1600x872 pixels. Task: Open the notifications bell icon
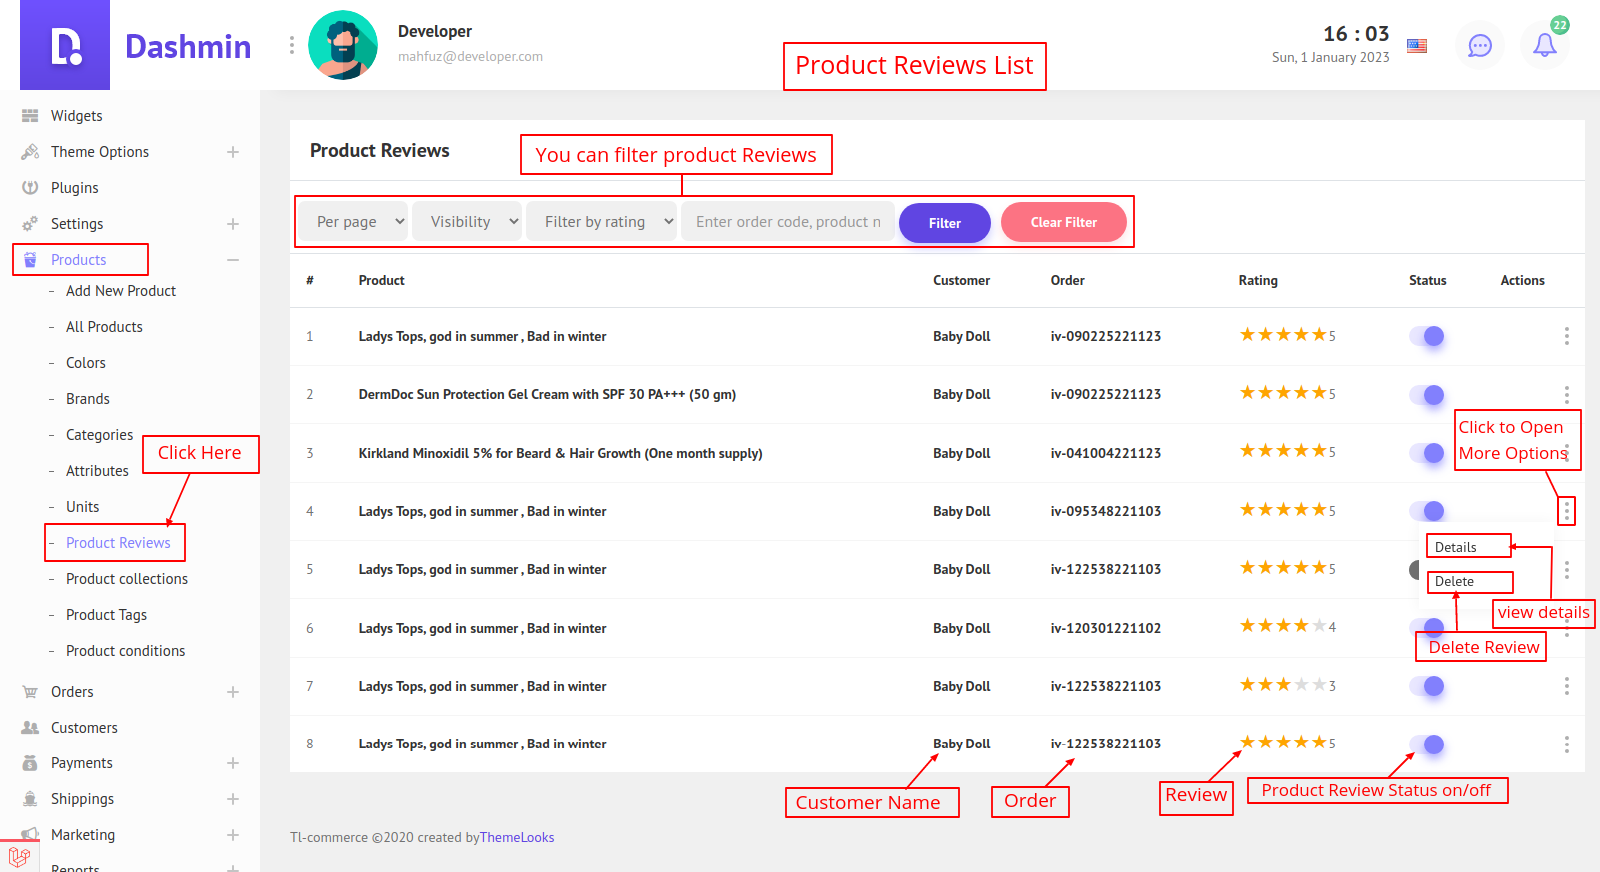point(1544,45)
